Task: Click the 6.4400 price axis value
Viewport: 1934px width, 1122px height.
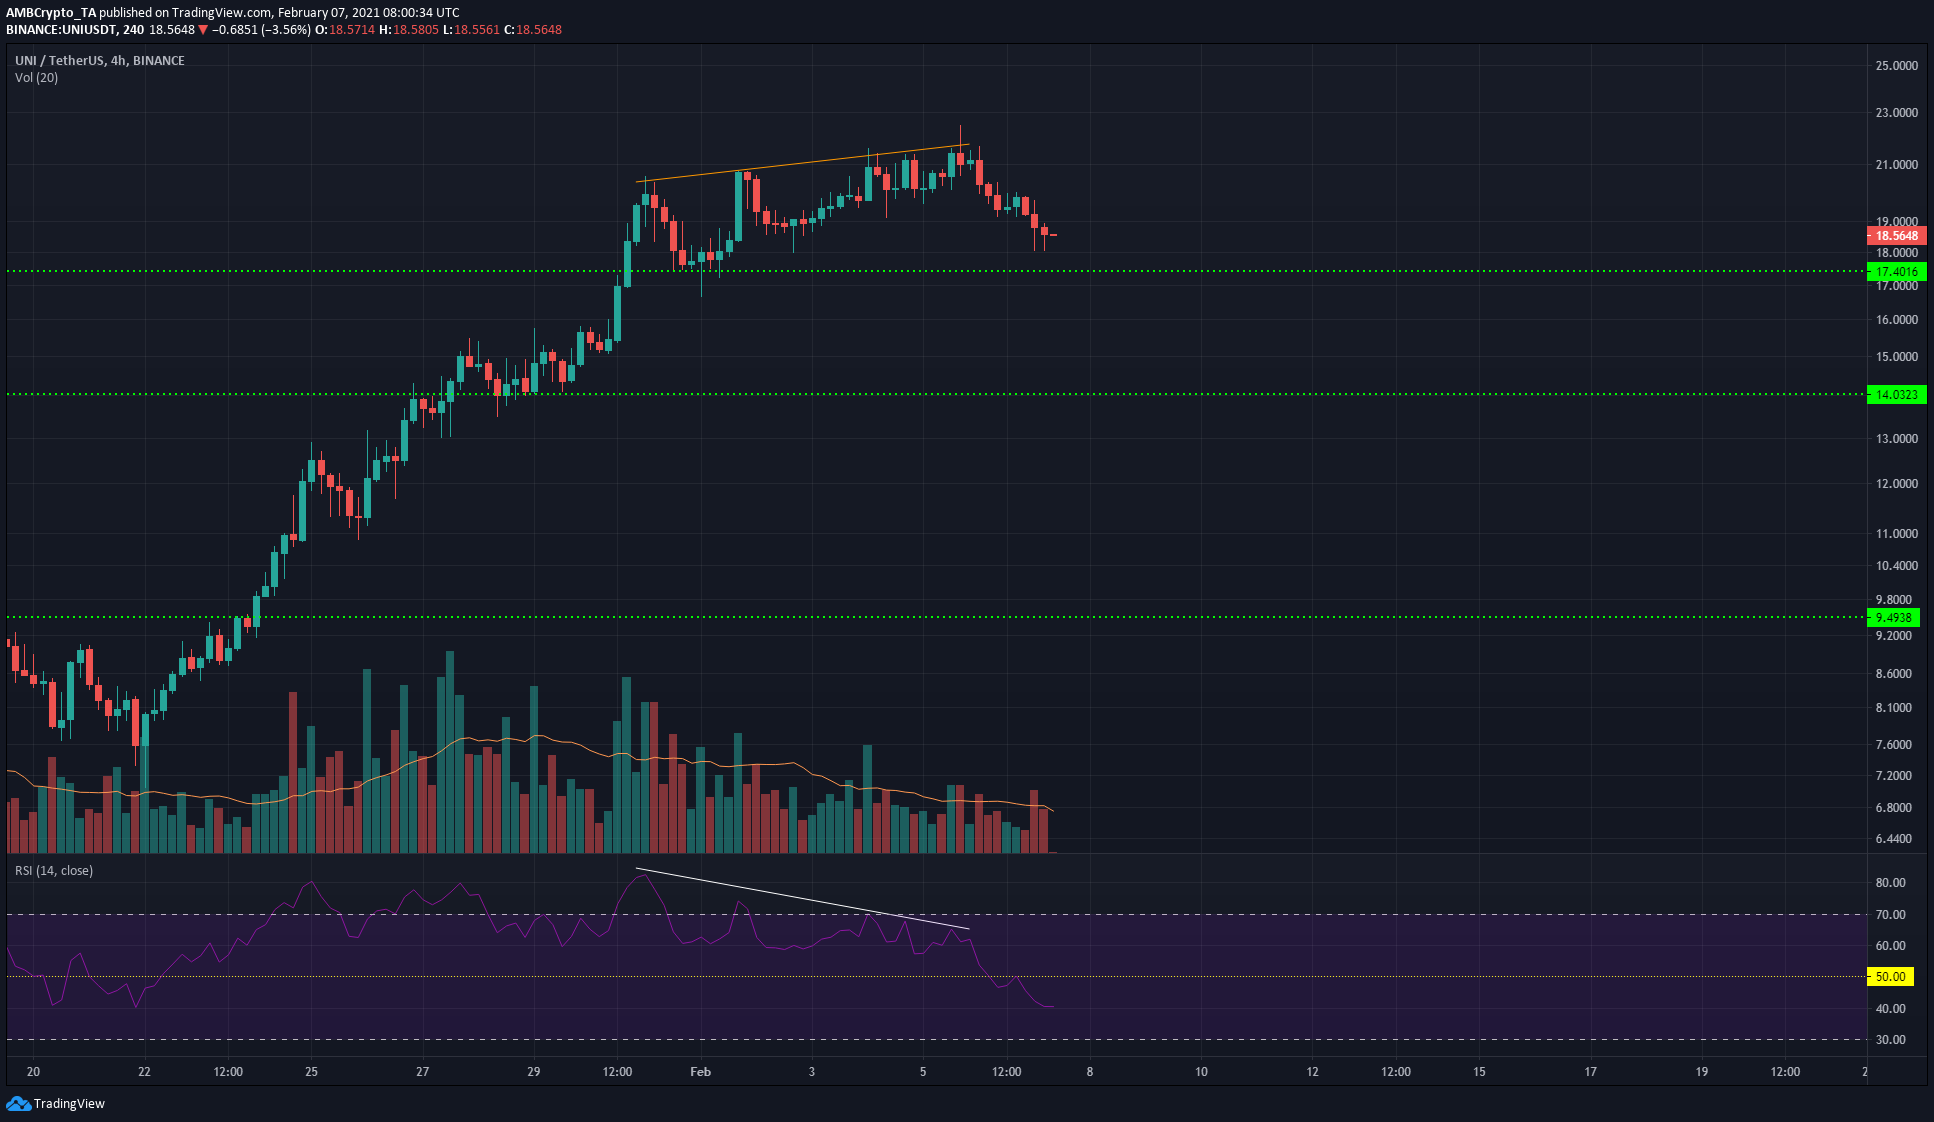Action: tap(1893, 839)
